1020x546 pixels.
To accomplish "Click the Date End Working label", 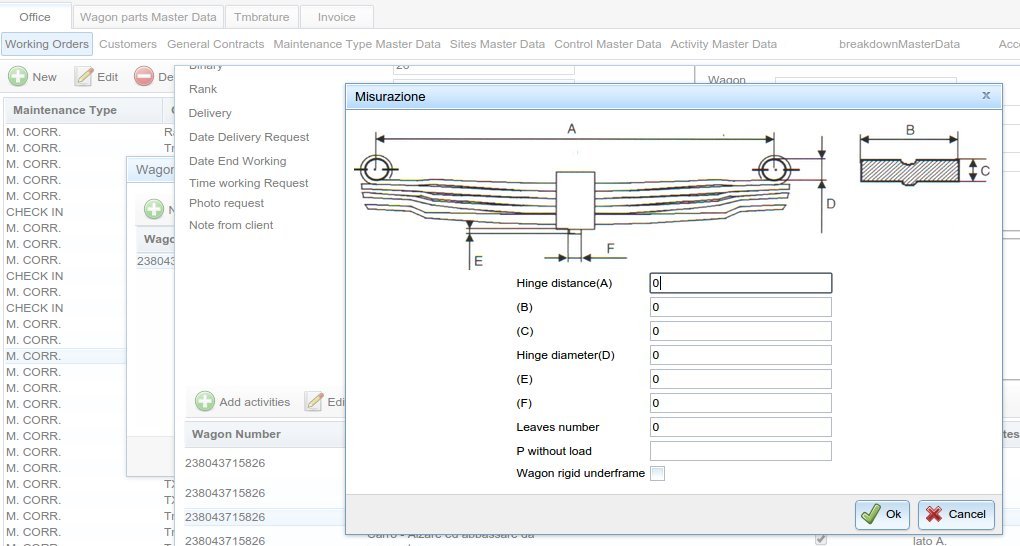I will (x=237, y=161).
